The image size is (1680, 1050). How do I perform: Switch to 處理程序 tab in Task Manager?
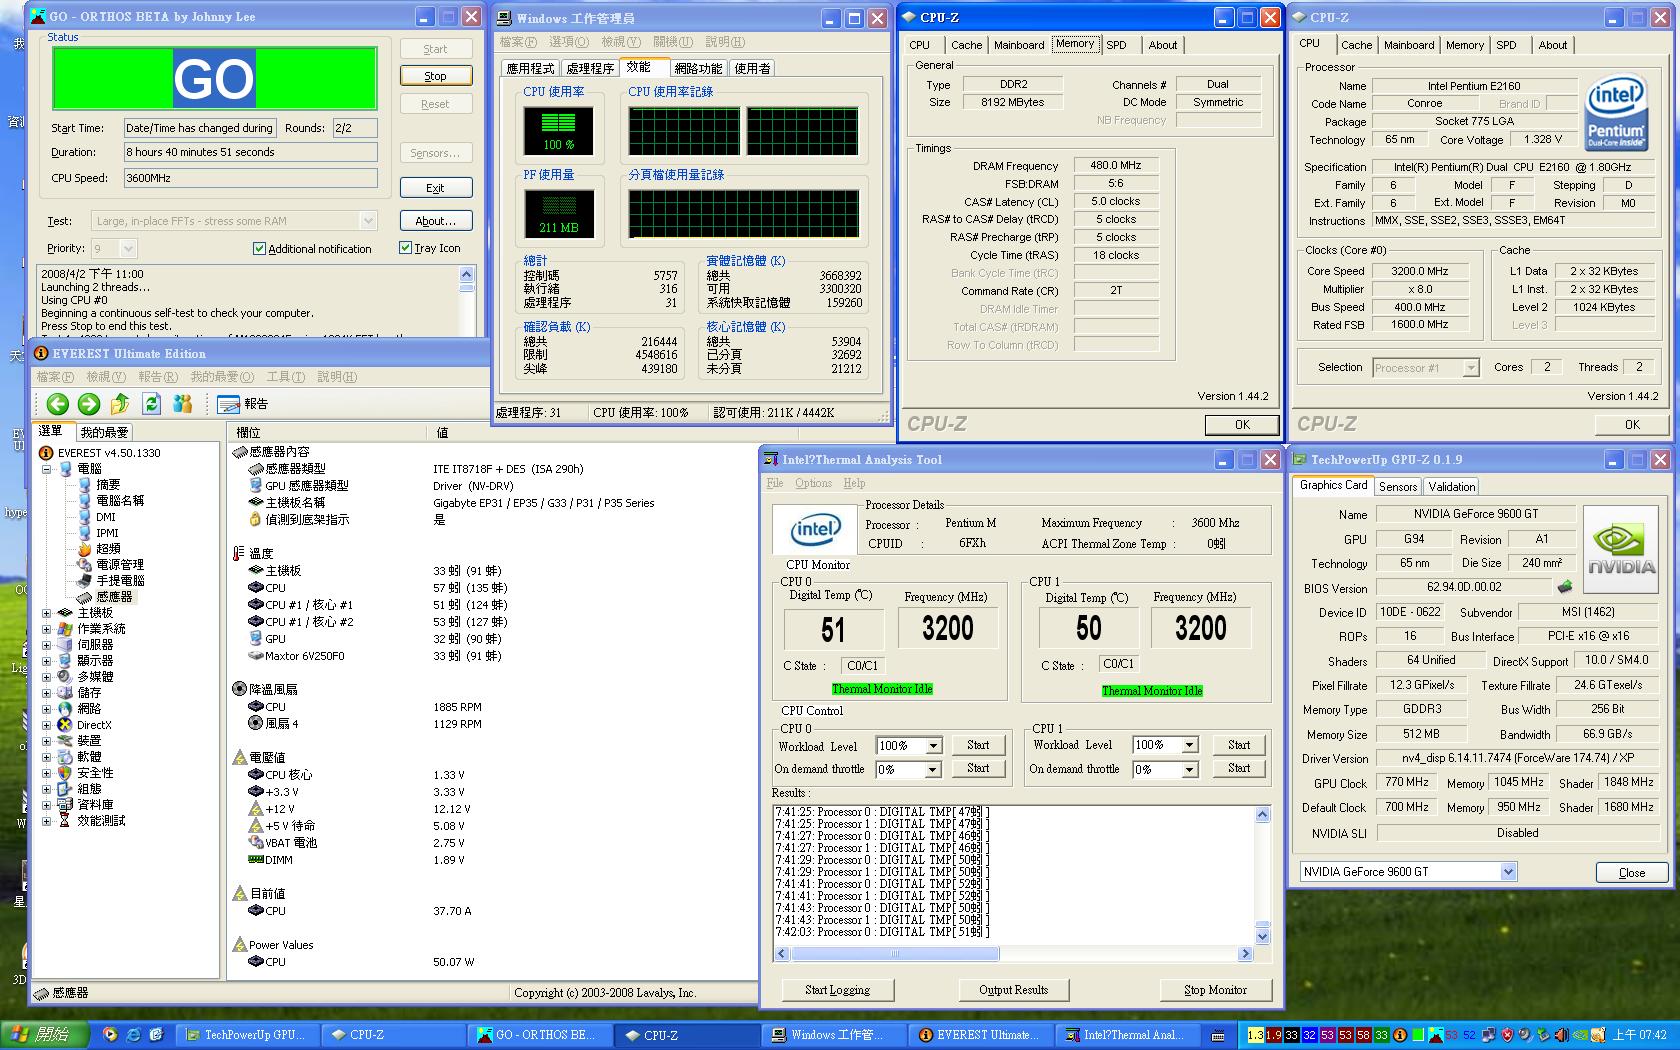[x=590, y=68]
